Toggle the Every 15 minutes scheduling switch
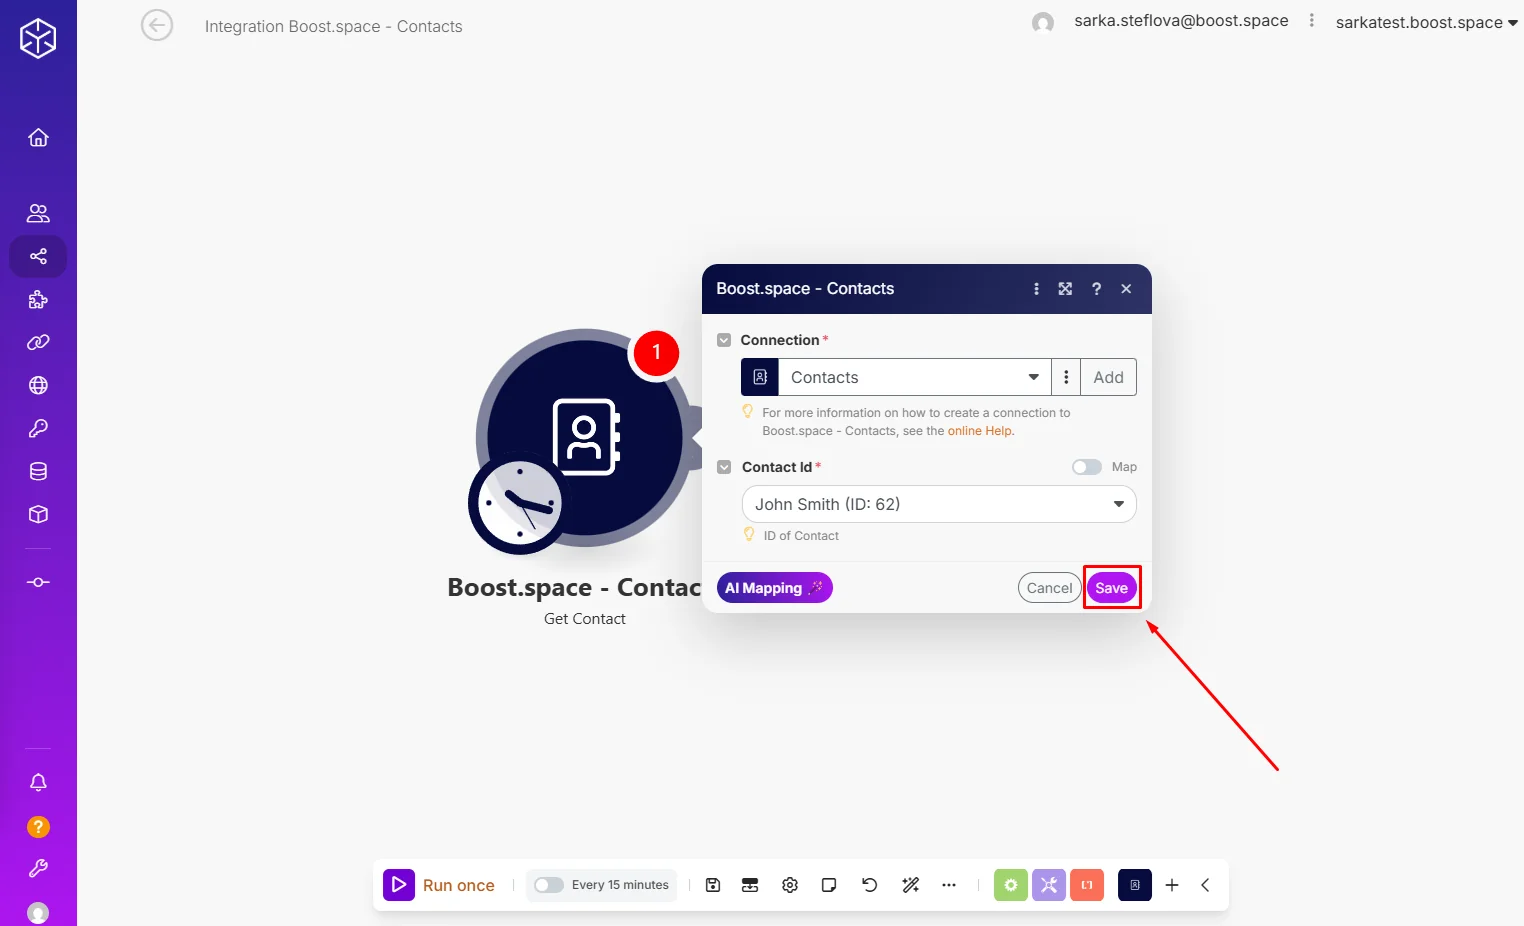Screen dimensions: 1524x926 549,885
